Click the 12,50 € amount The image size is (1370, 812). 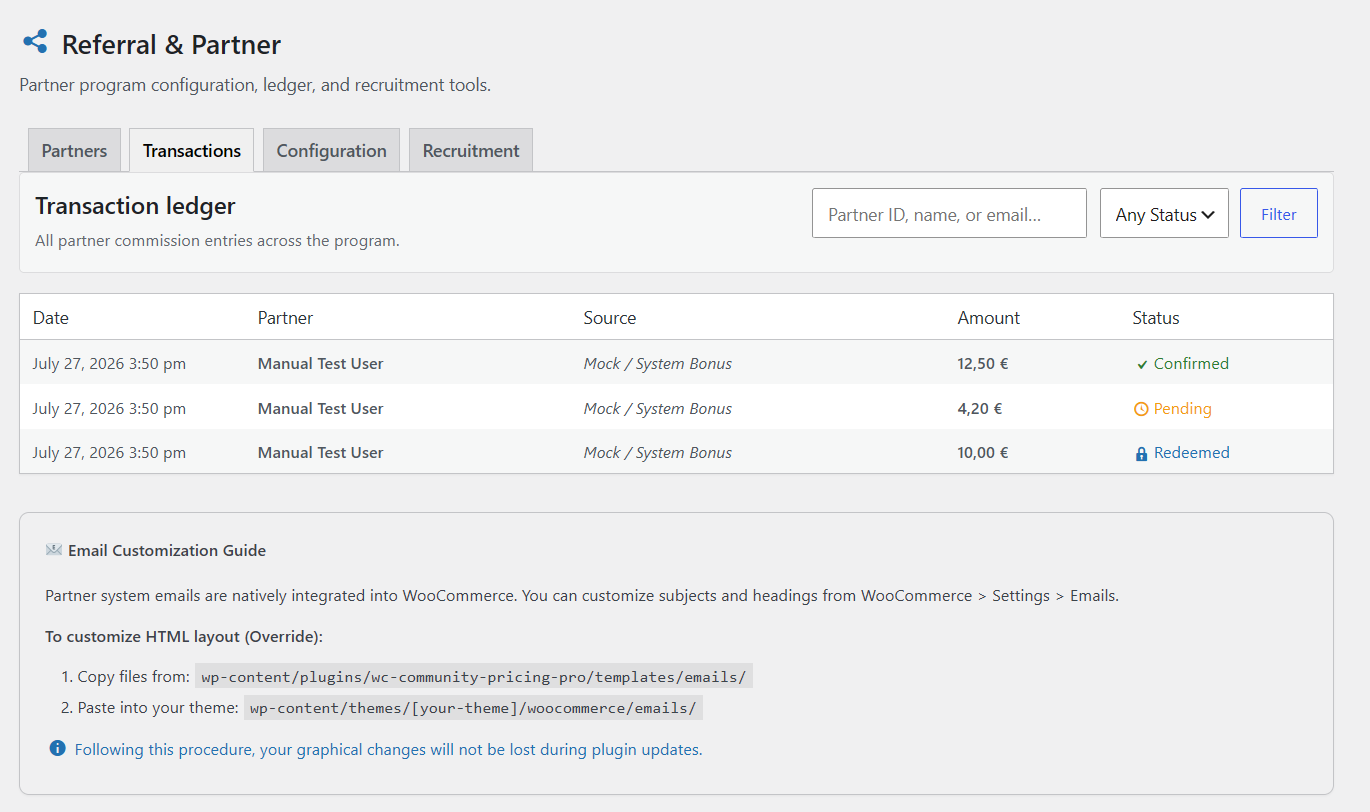pyautogui.click(x=983, y=364)
